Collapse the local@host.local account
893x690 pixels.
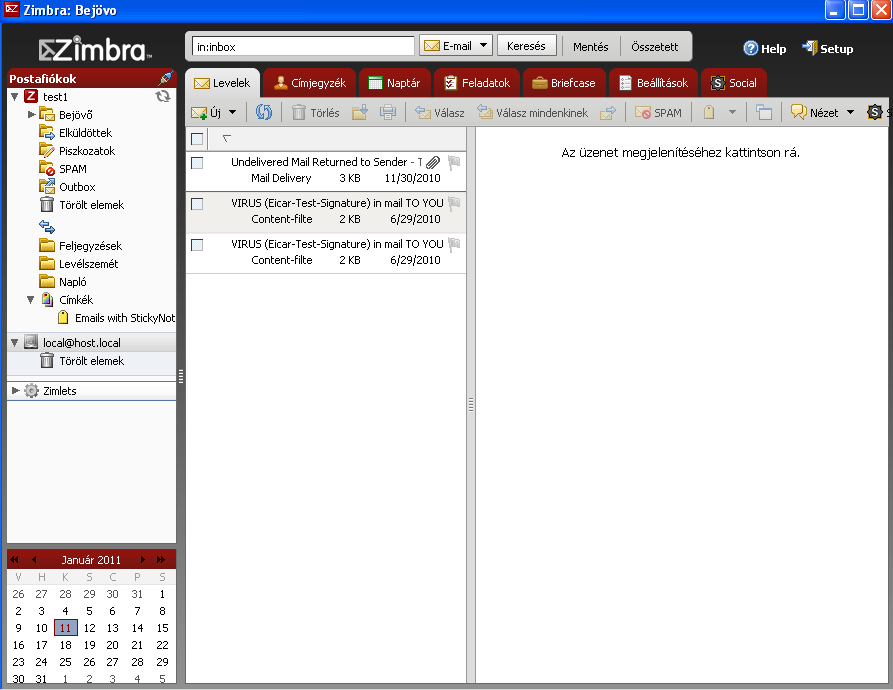pyautogui.click(x=15, y=343)
